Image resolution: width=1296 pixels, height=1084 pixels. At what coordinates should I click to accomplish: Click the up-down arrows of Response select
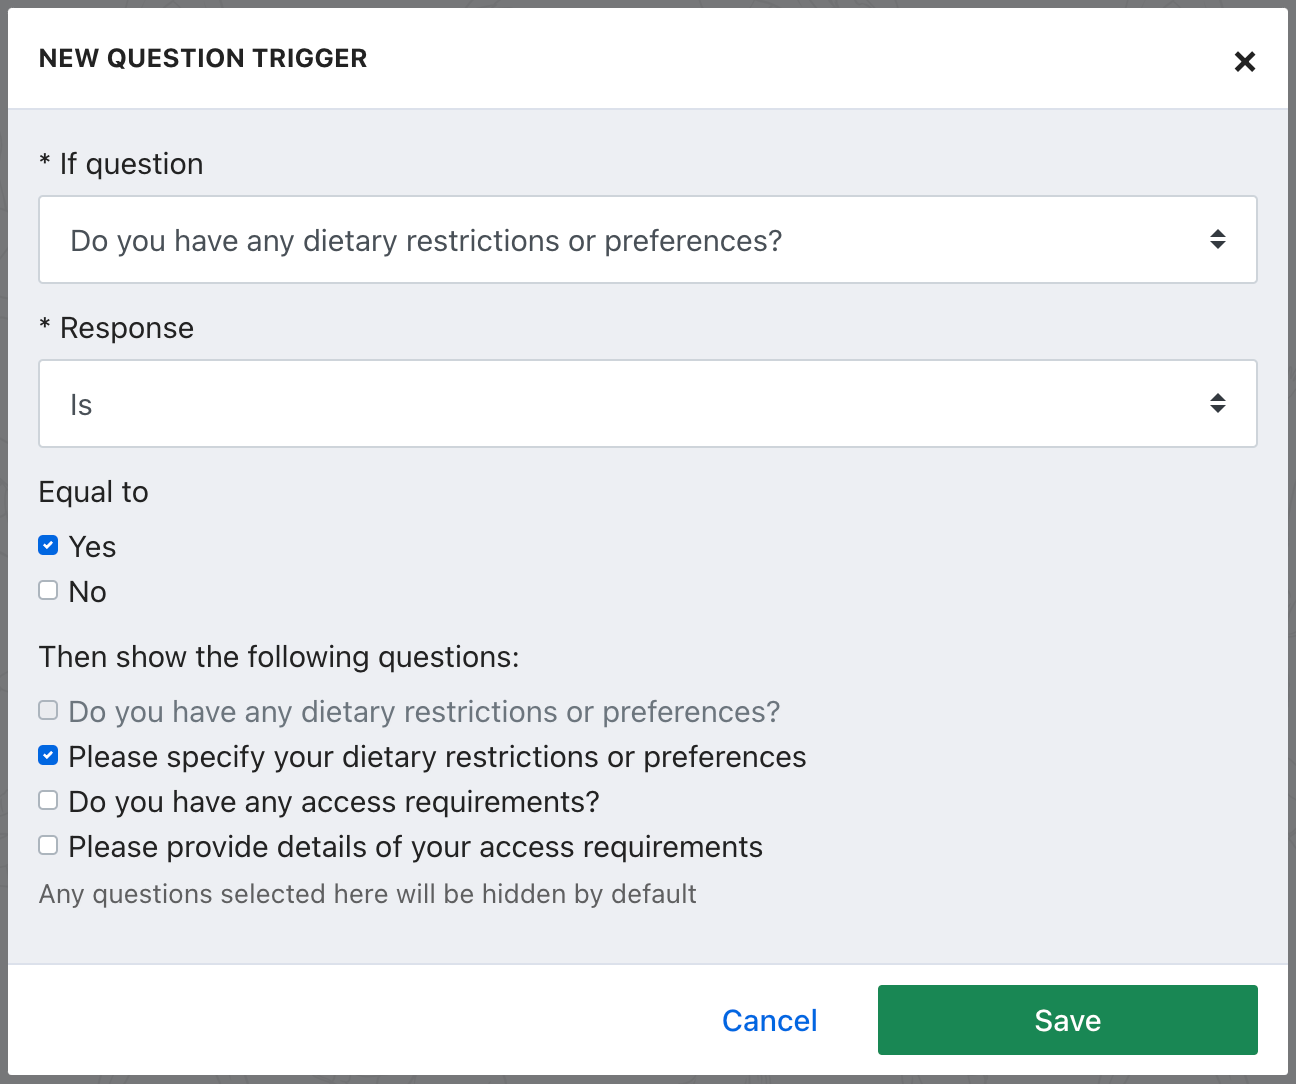[x=1217, y=404]
